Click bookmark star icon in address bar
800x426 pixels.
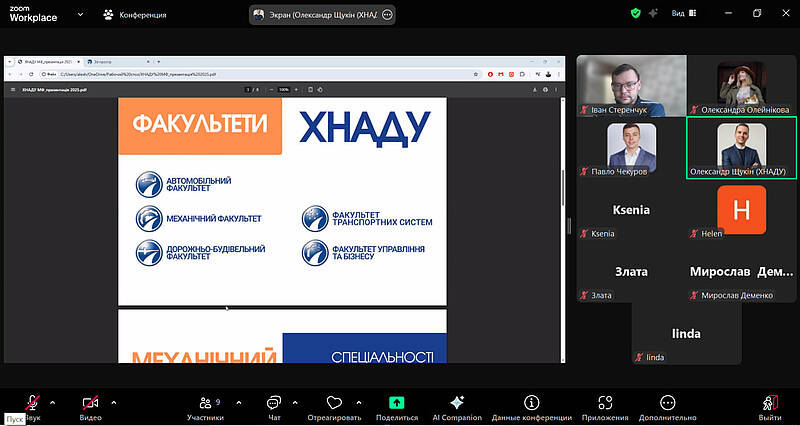coord(476,74)
